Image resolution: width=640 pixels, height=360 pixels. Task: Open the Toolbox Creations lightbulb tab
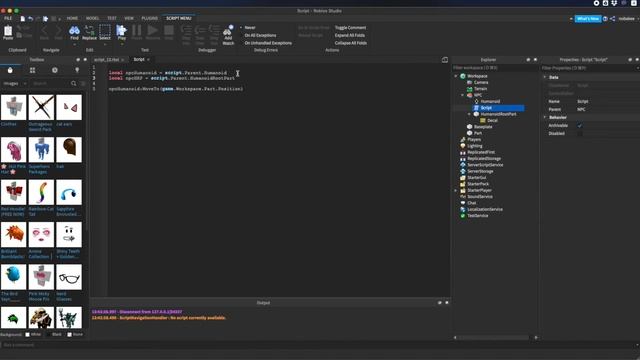tap(77, 70)
